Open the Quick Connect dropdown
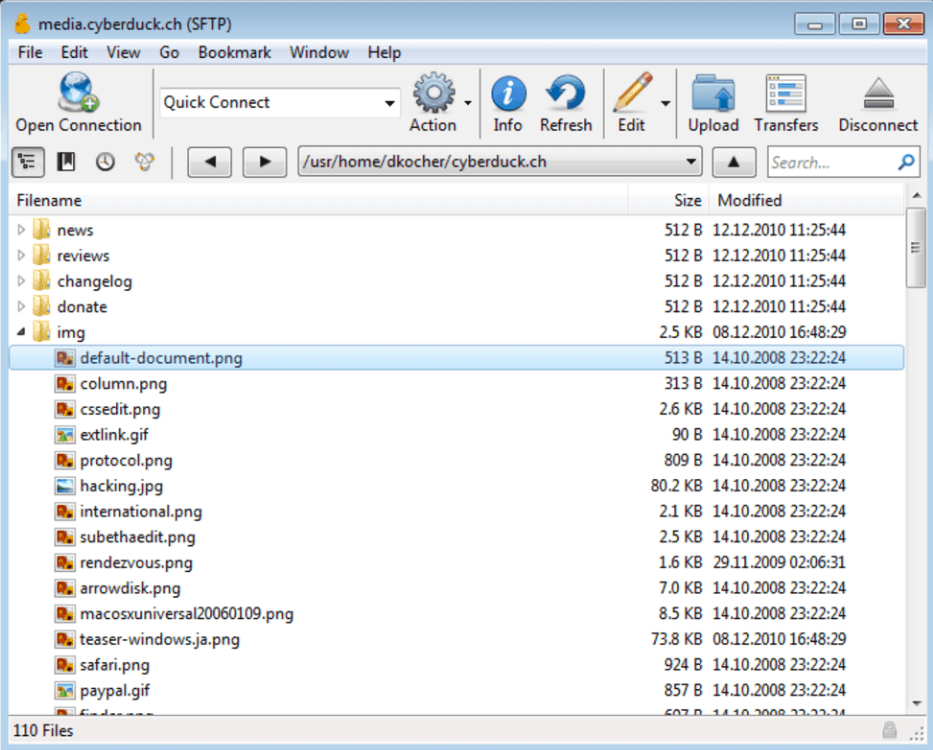This screenshot has height=750, width=933. [390, 103]
